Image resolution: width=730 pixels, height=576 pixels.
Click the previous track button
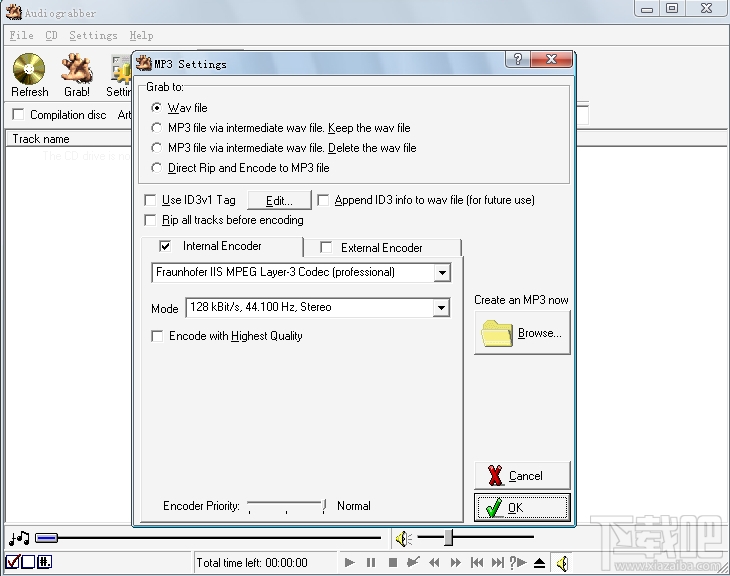click(x=477, y=562)
